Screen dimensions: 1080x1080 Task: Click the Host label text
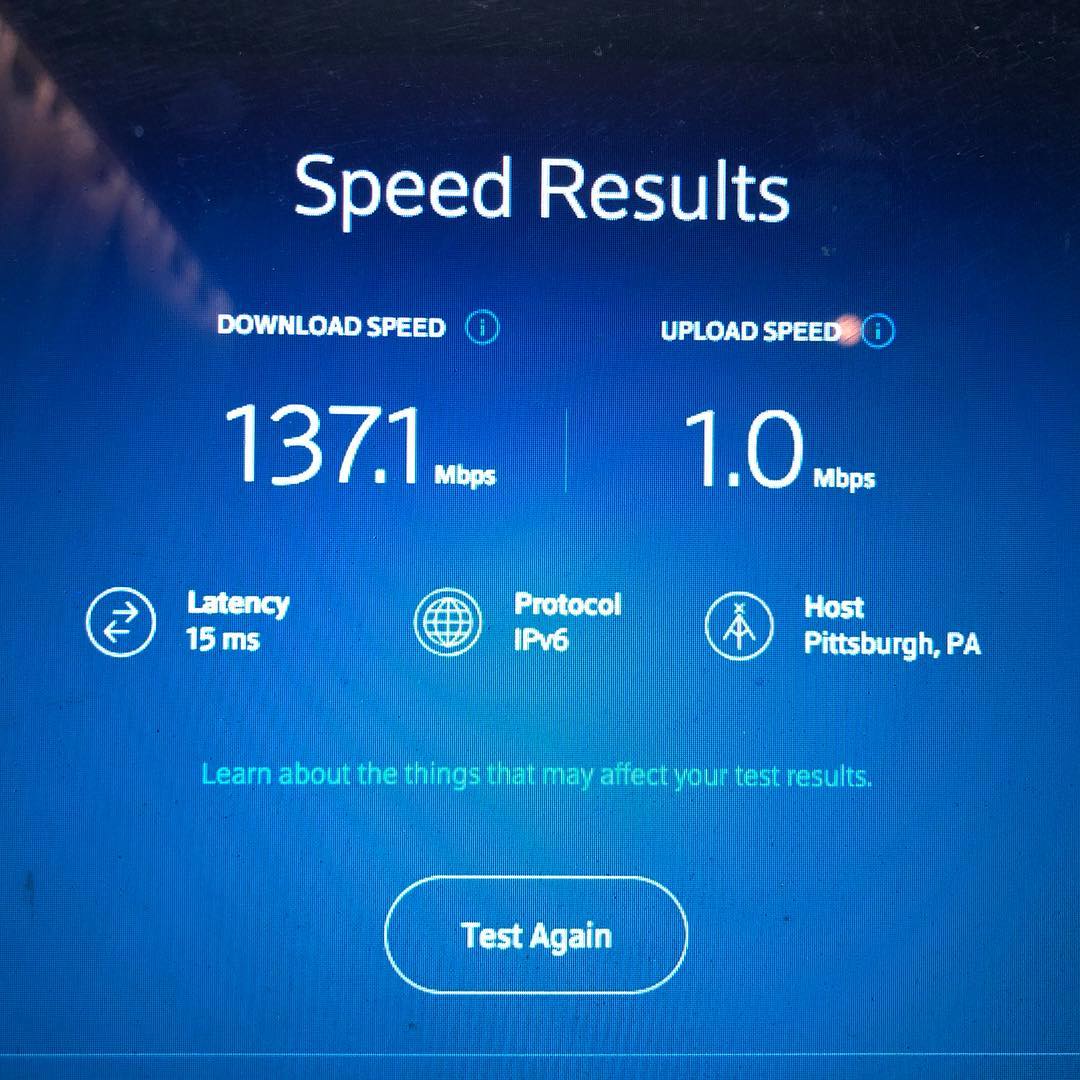click(x=833, y=608)
